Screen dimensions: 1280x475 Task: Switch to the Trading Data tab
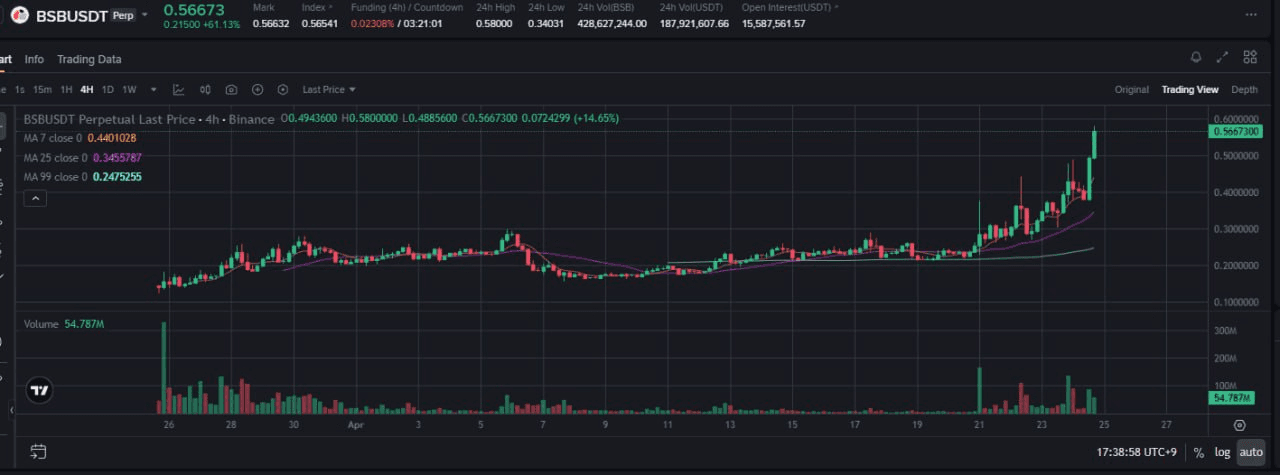[89, 59]
